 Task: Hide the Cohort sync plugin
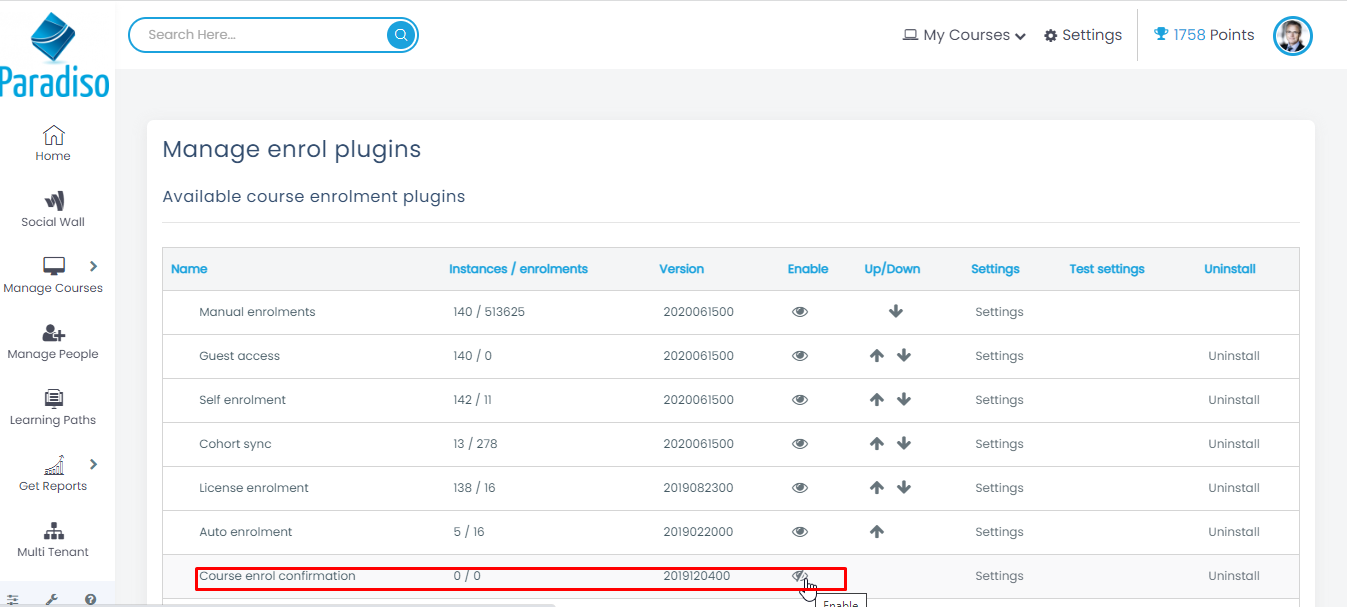tap(800, 444)
